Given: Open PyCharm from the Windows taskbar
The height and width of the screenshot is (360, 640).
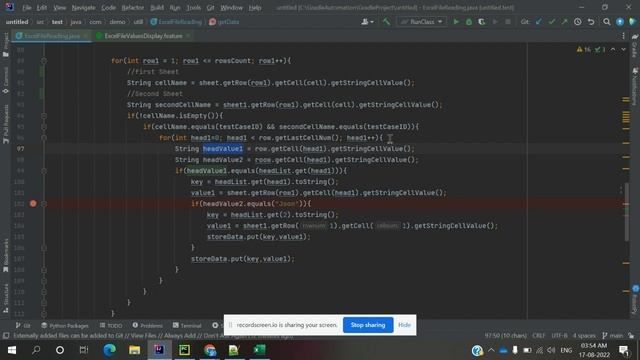Looking at the screenshot, I should tap(184, 350).
